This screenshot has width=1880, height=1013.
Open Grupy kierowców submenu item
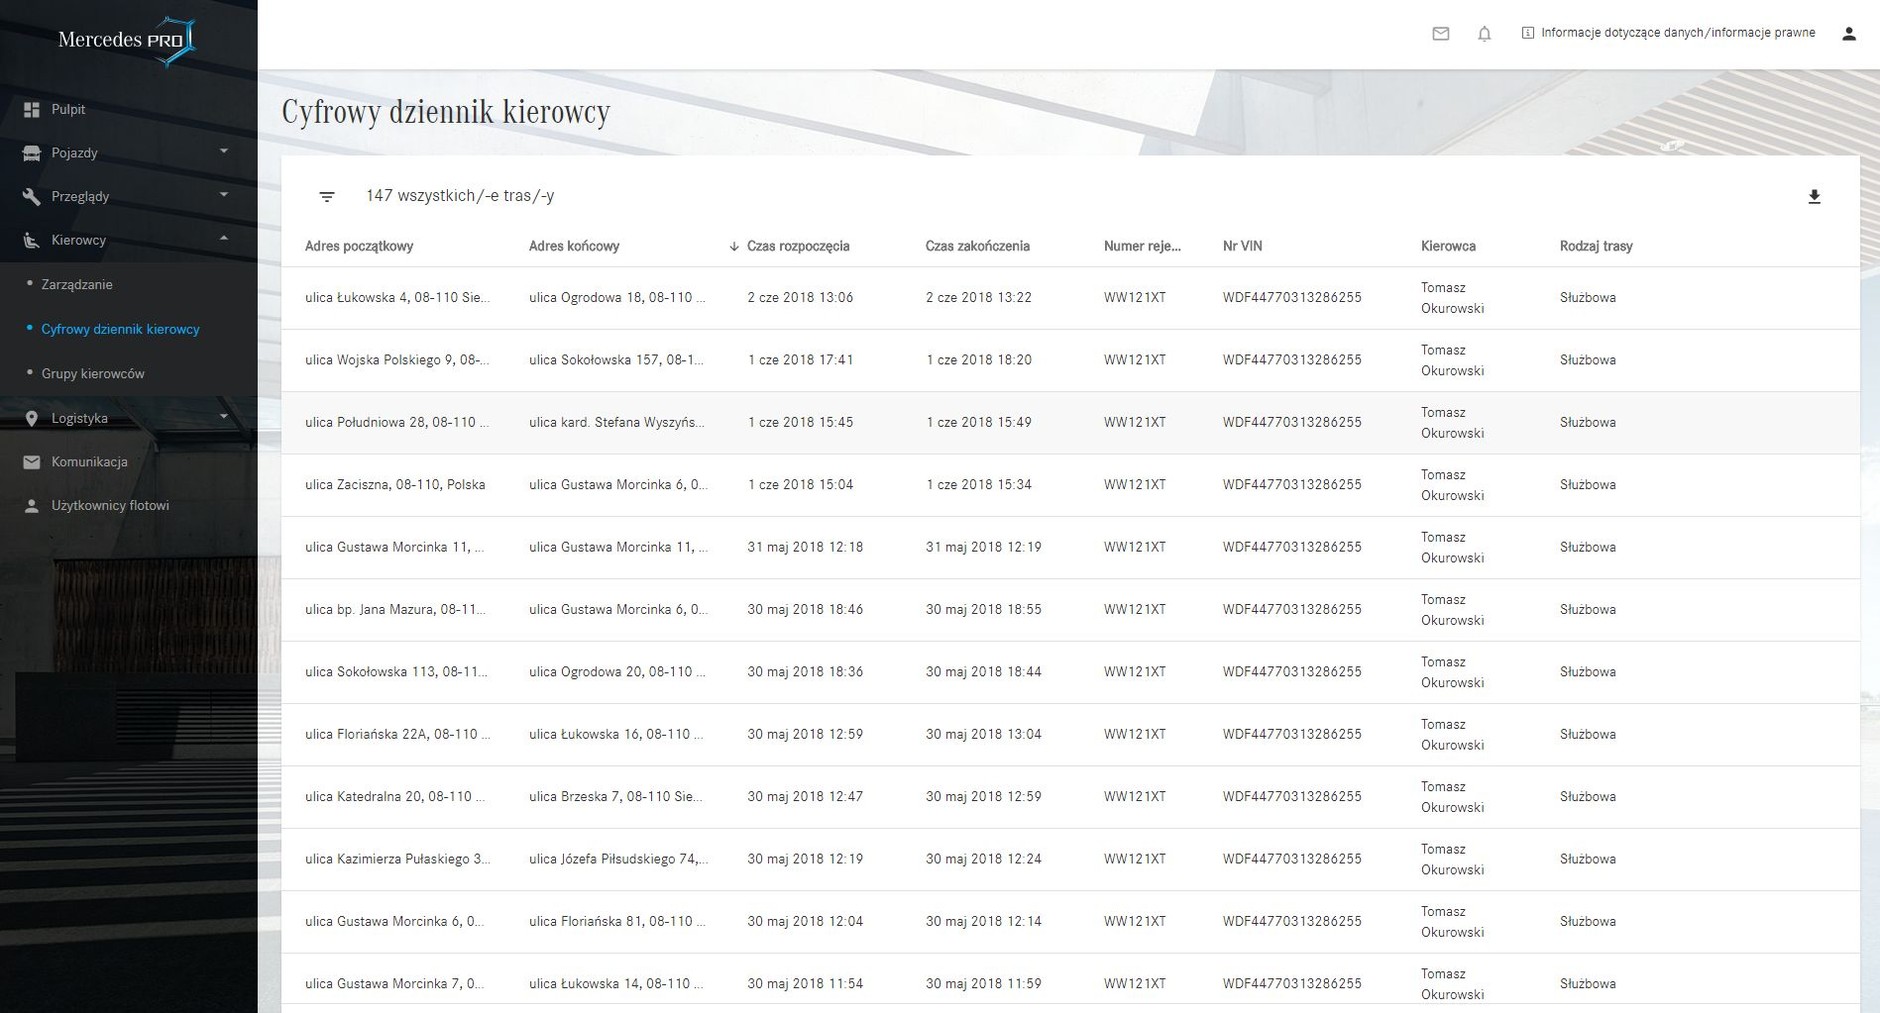coord(93,374)
